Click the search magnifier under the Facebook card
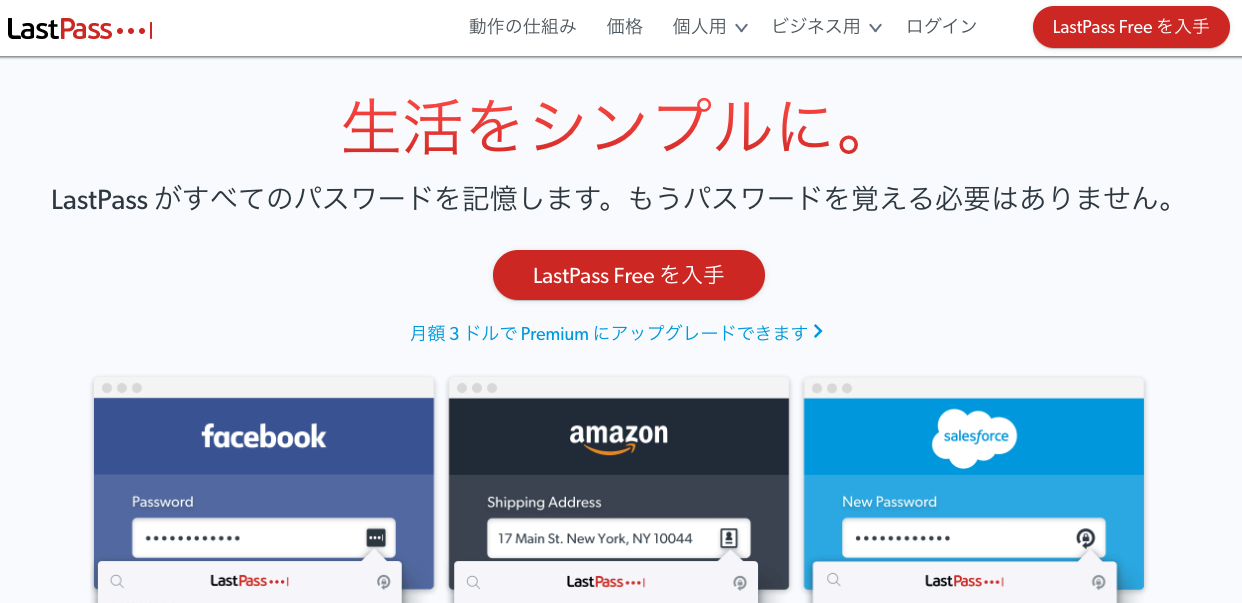 (117, 582)
